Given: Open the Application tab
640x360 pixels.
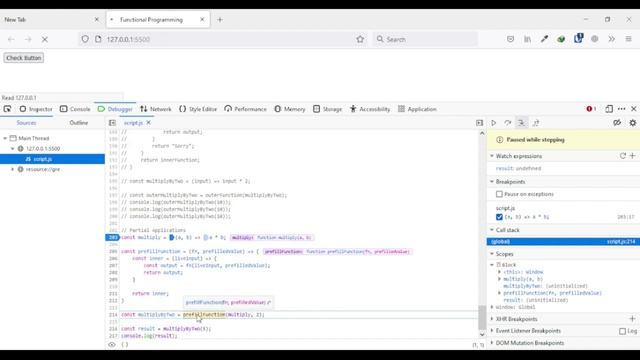Looking at the screenshot, I should tap(417, 109).
